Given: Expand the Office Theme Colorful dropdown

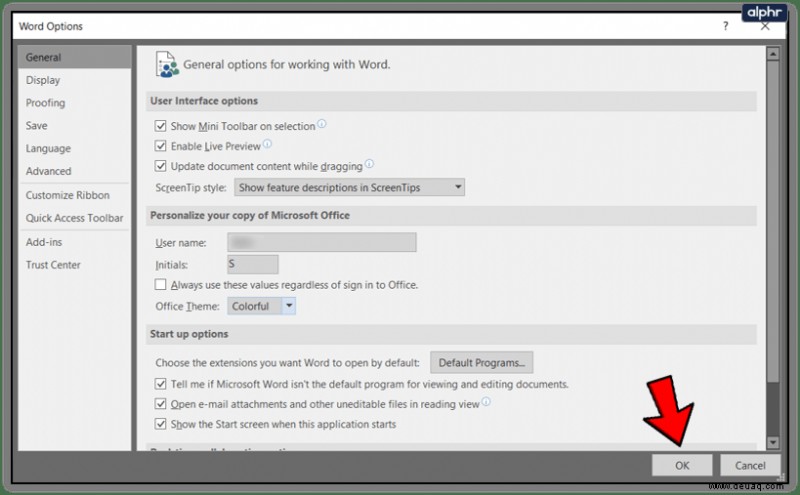Looking at the screenshot, I should 261,306.
